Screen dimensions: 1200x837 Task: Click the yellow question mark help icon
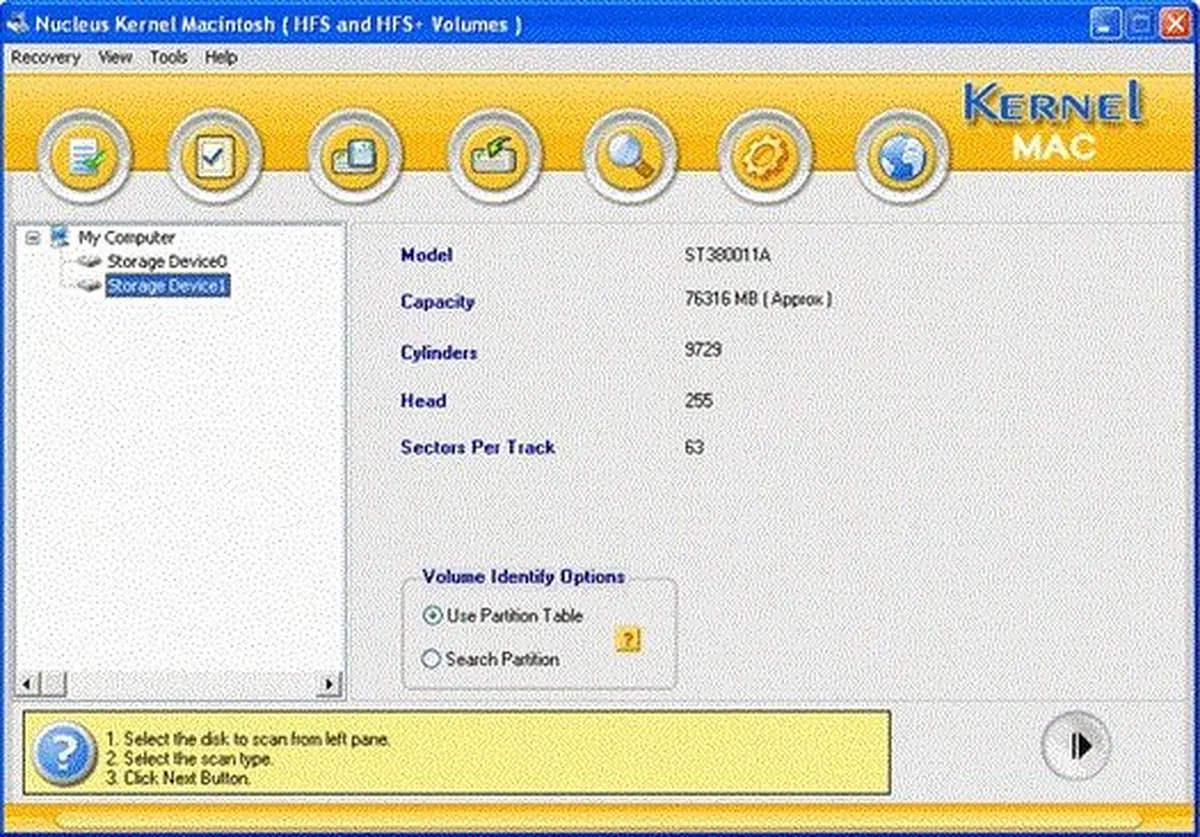pos(628,640)
